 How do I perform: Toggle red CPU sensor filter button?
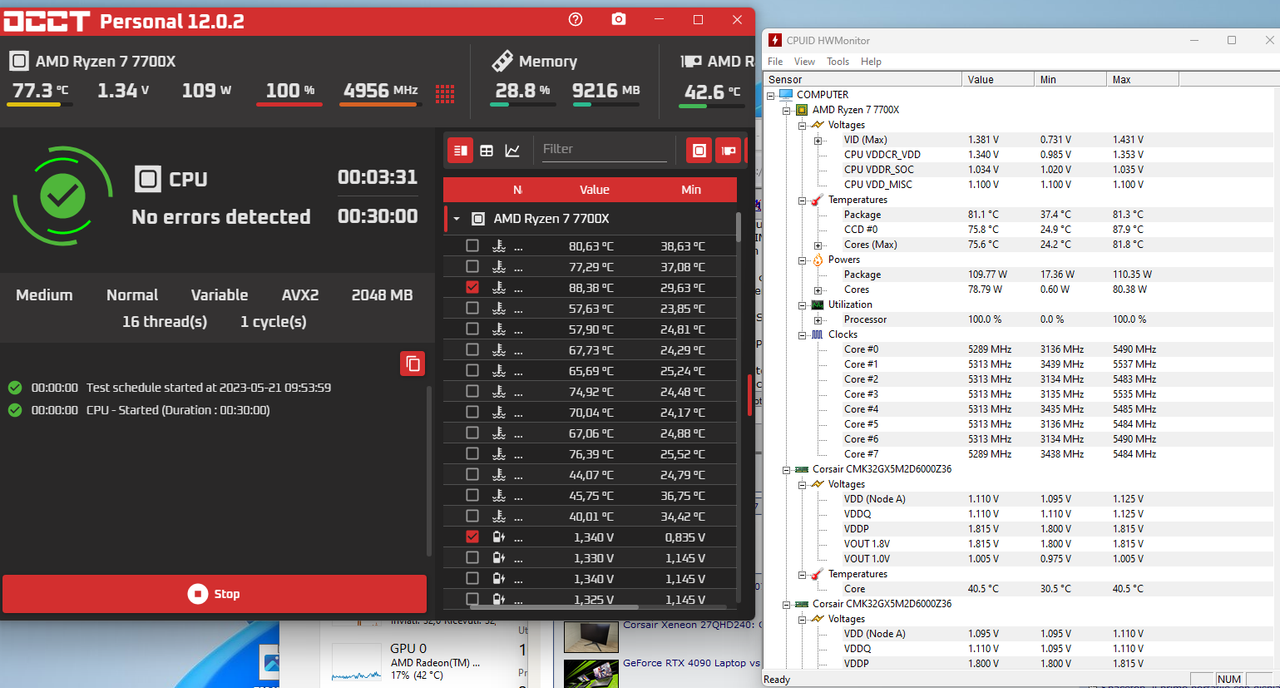(699, 150)
